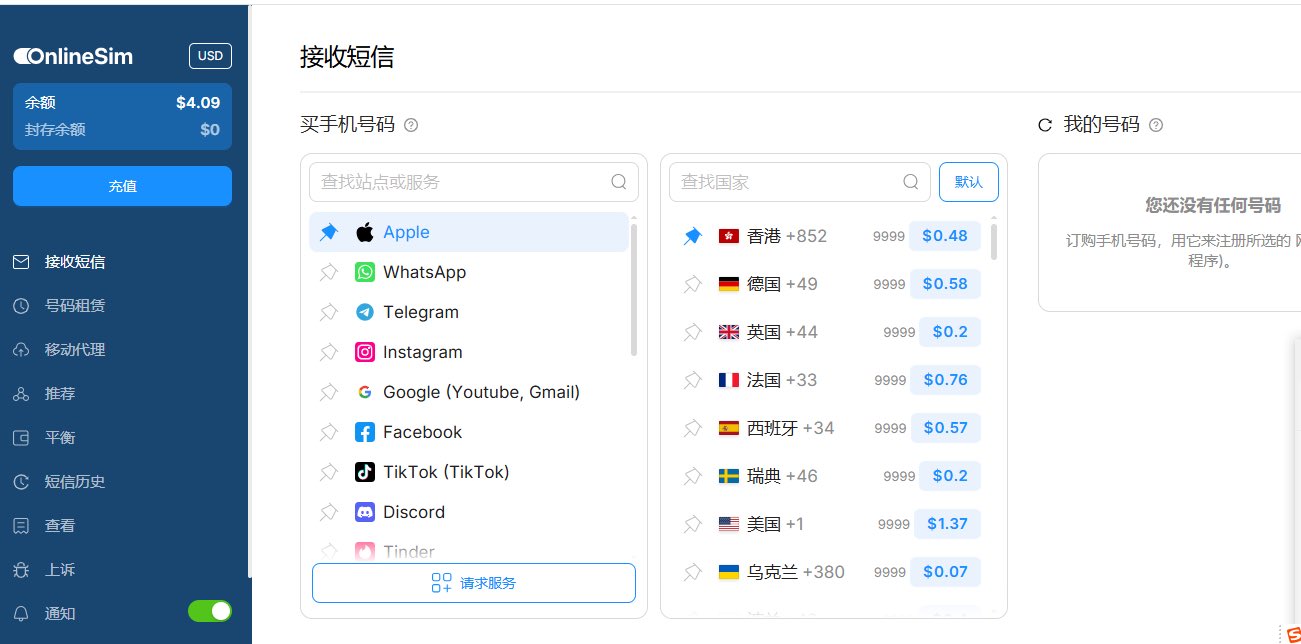Viewport: 1301px width, 644px height.
Task: Pin the Telegram service
Action: coord(329,312)
